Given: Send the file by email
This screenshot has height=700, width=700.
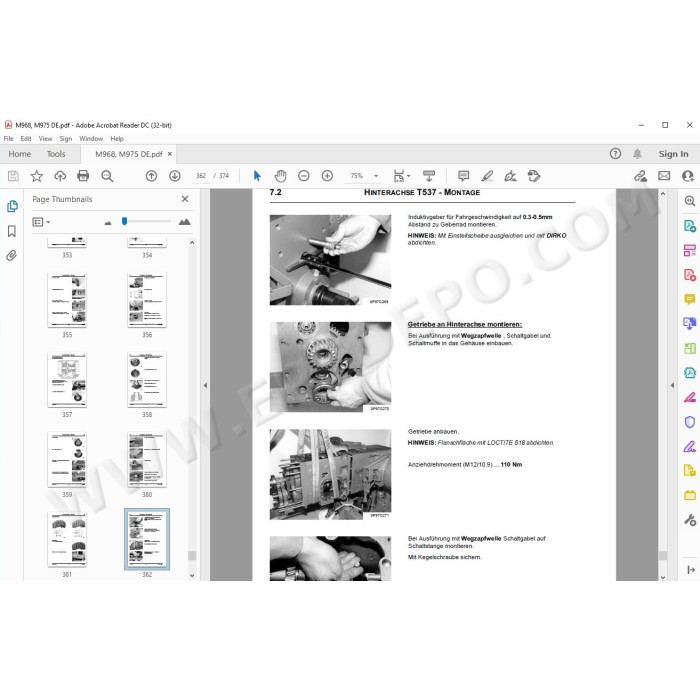Looking at the screenshot, I should (x=664, y=176).
